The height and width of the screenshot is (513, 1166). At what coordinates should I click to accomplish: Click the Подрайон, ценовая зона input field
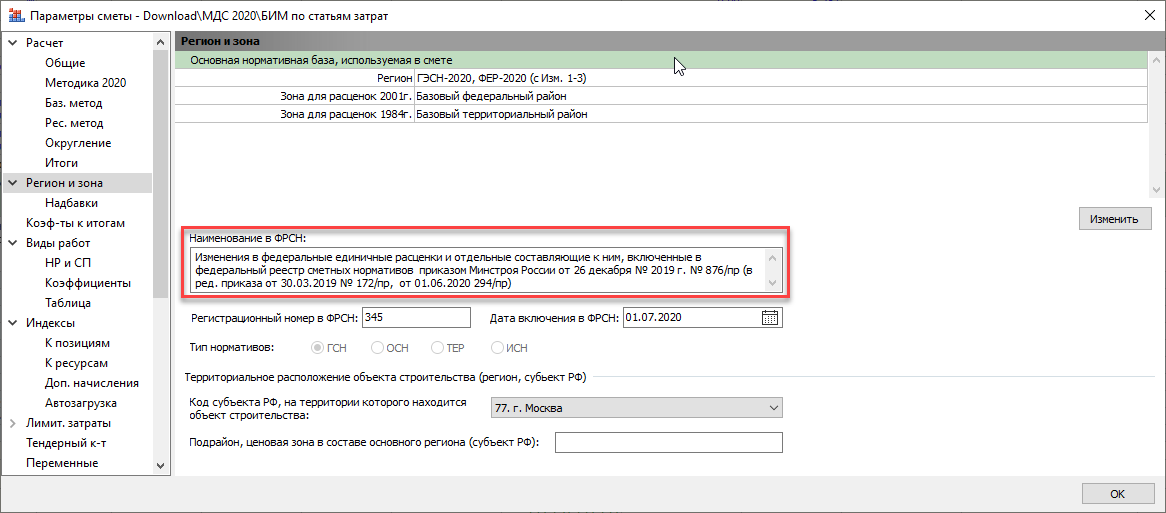pyautogui.click(x=669, y=442)
